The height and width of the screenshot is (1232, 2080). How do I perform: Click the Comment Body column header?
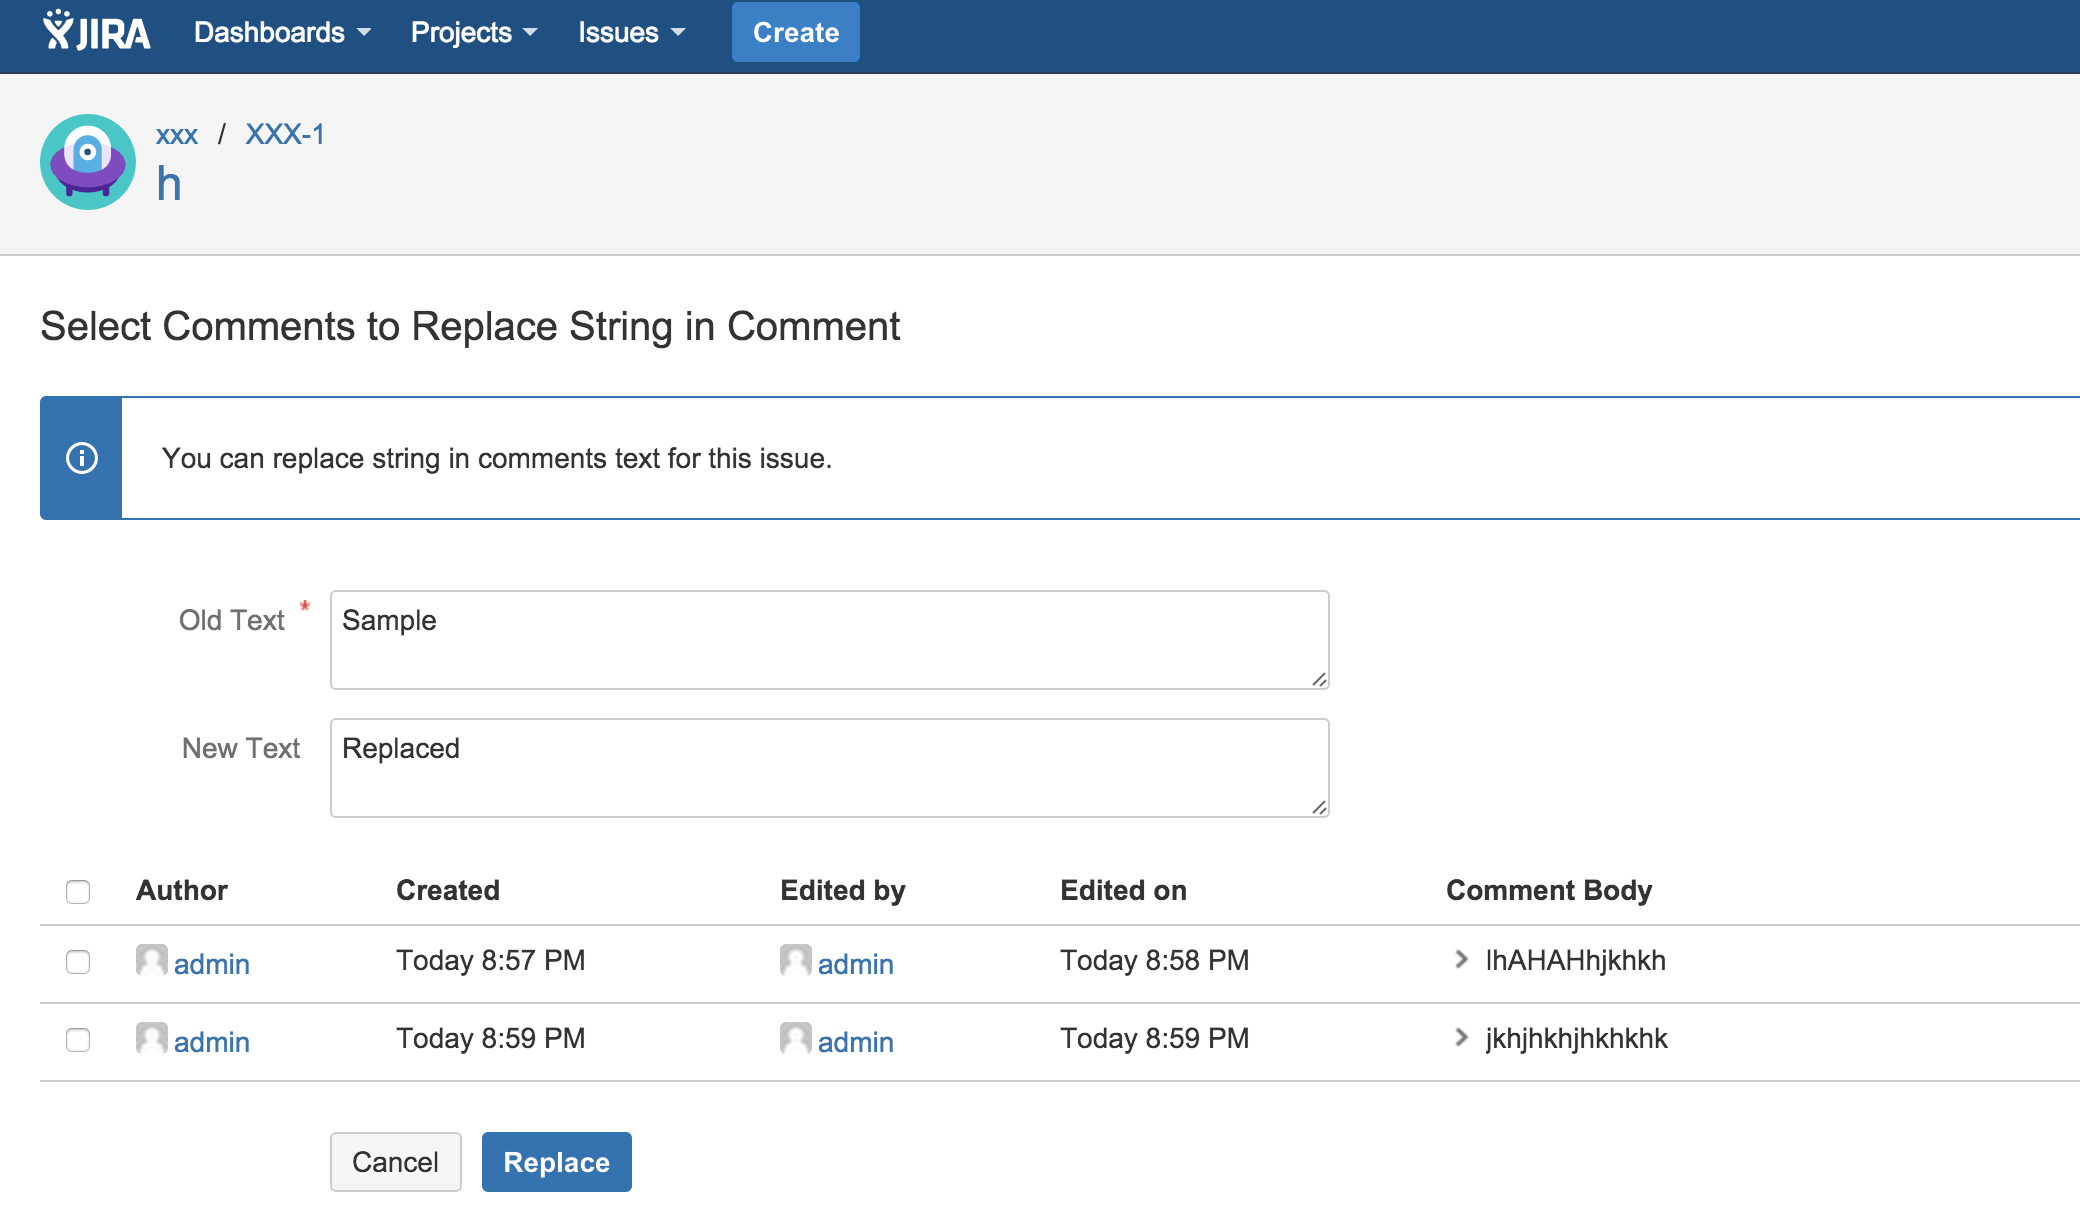(x=1549, y=890)
